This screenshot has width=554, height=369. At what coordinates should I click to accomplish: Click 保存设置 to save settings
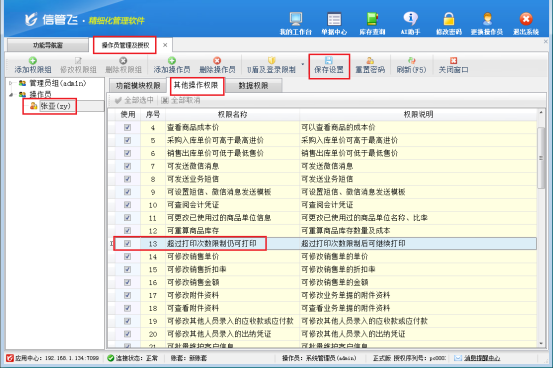pyautogui.click(x=329, y=66)
